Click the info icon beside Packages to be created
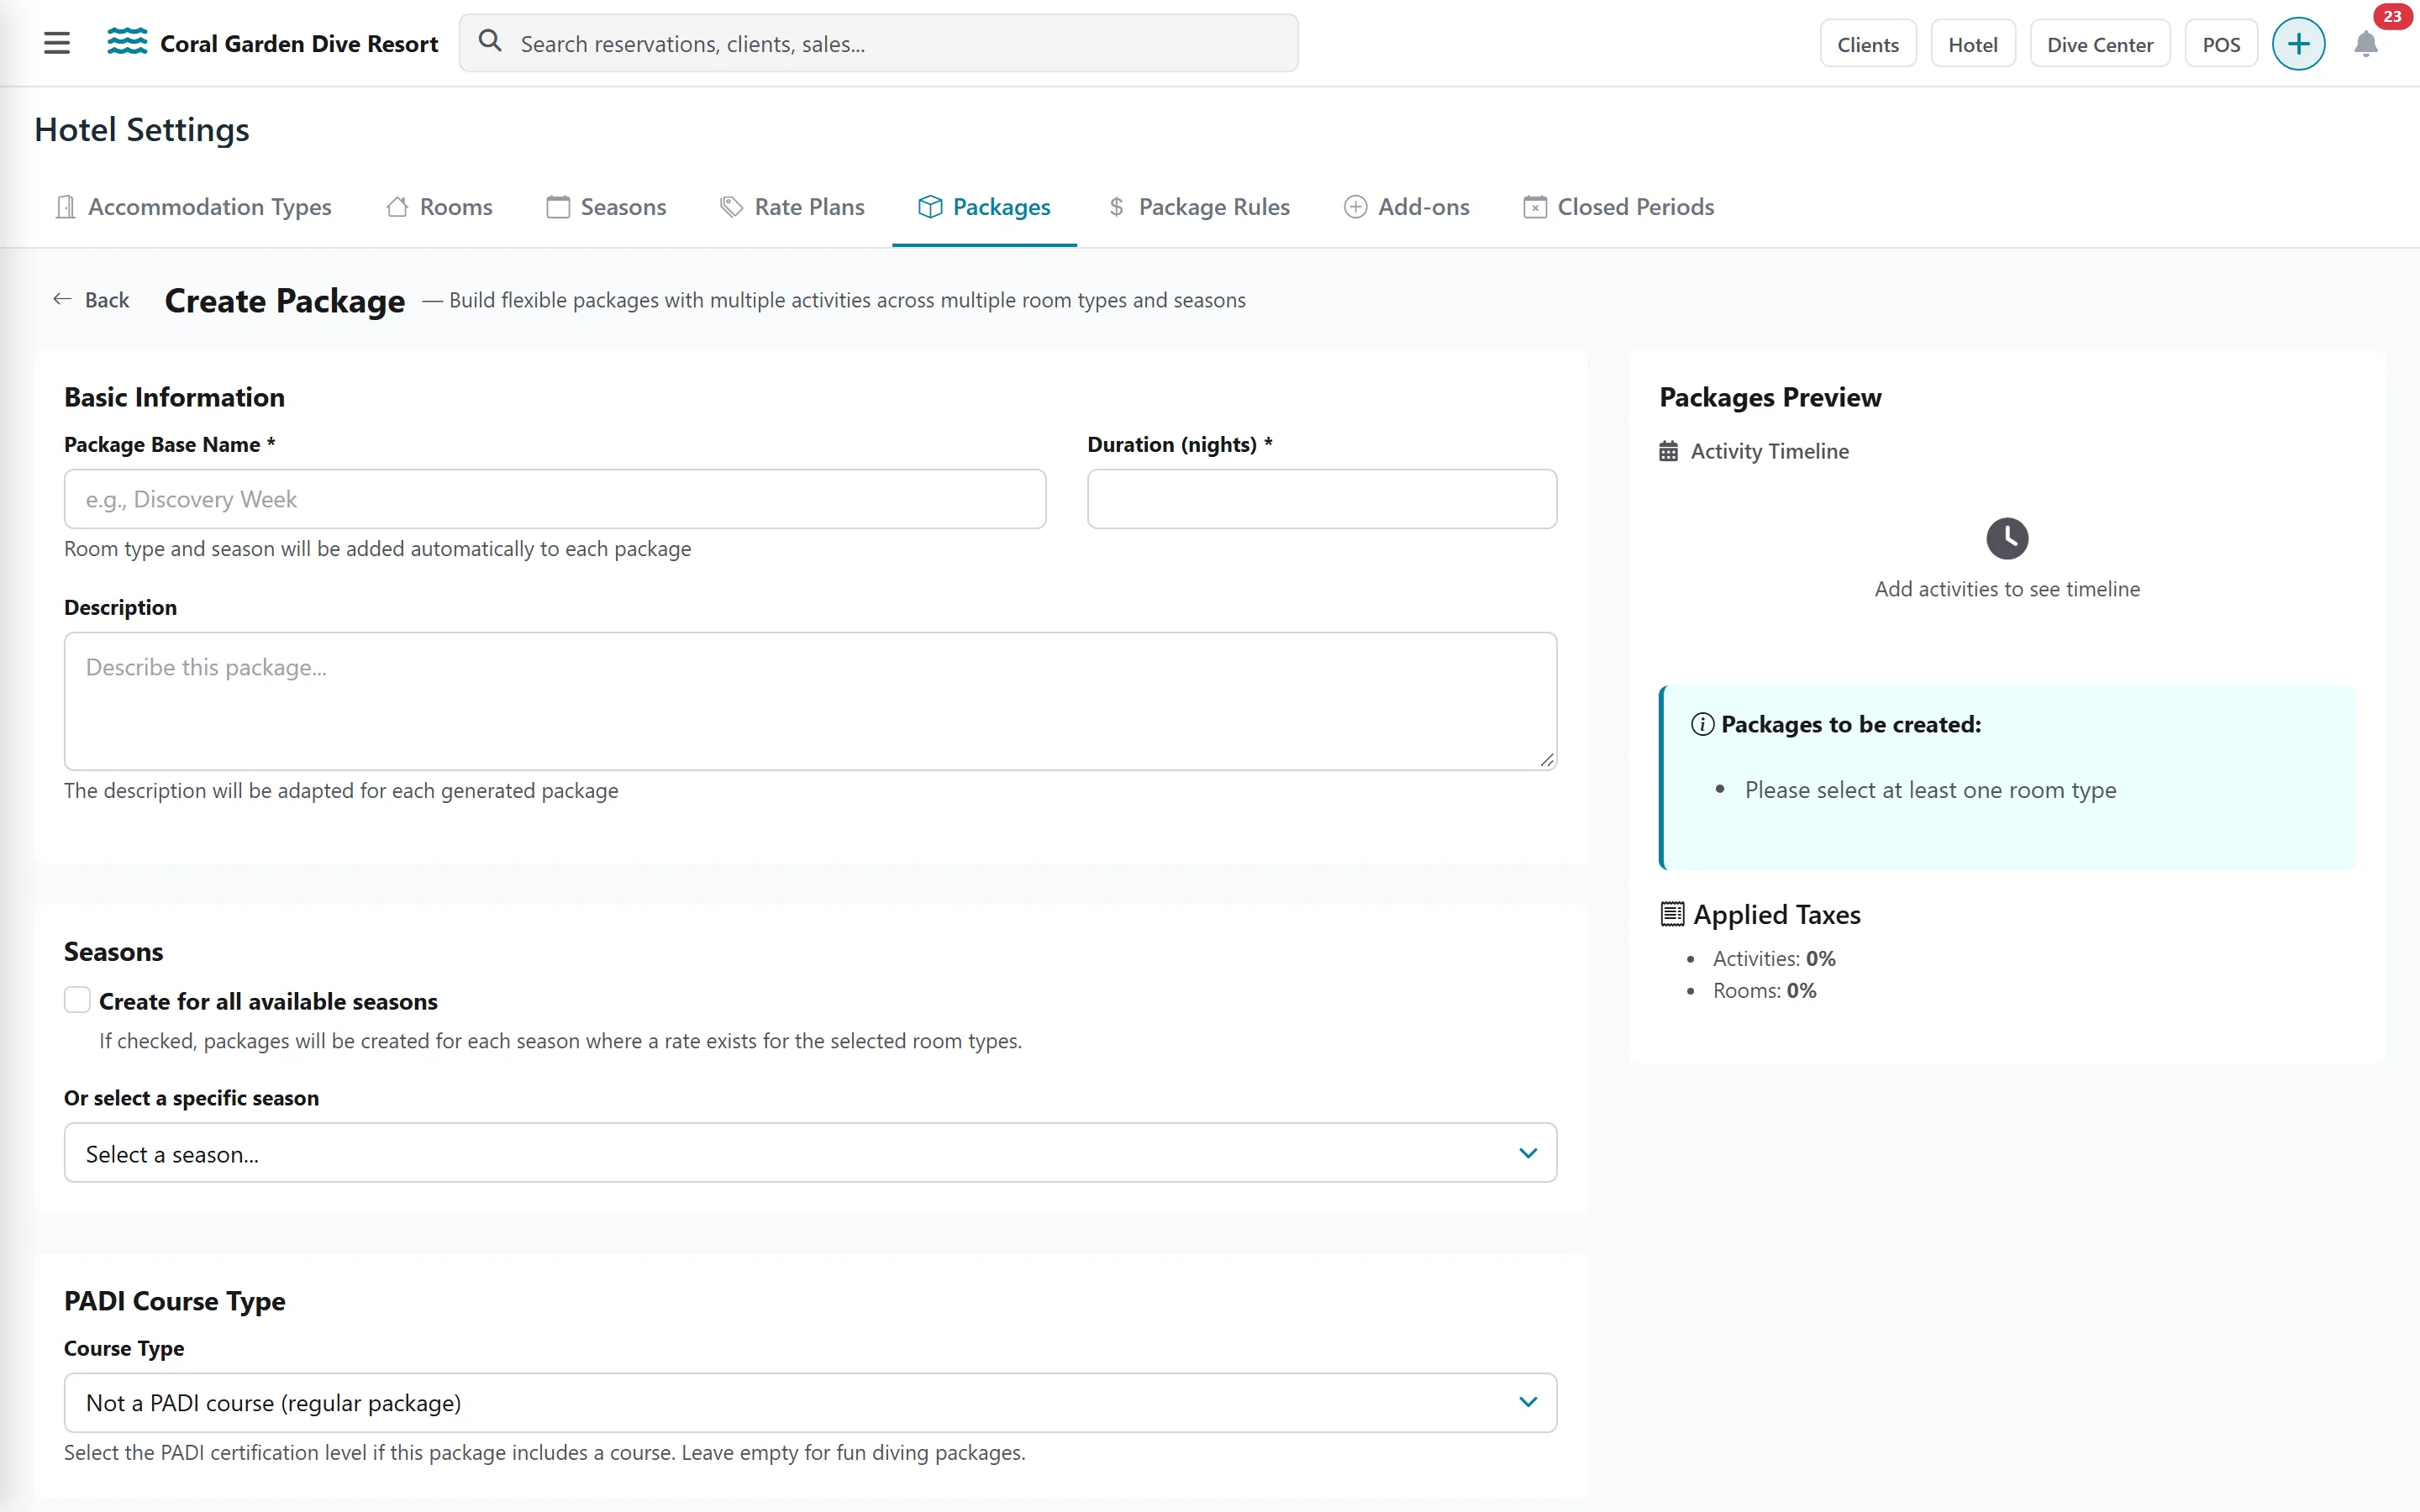The height and width of the screenshot is (1512, 2420). [x=1702, y=724]
